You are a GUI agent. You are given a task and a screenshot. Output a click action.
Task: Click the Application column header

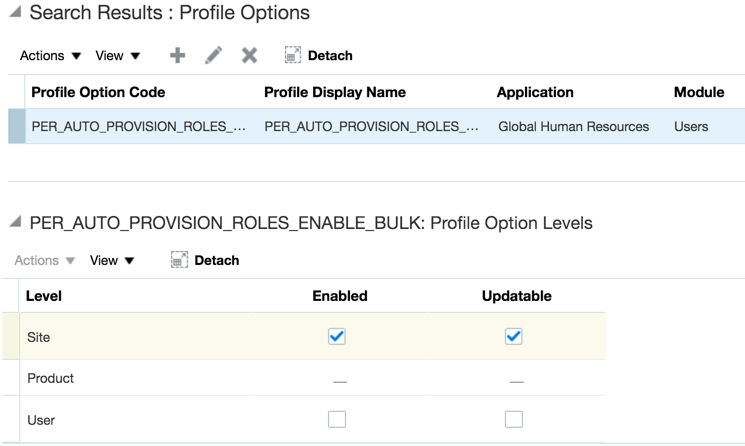(x=535, y=92)
